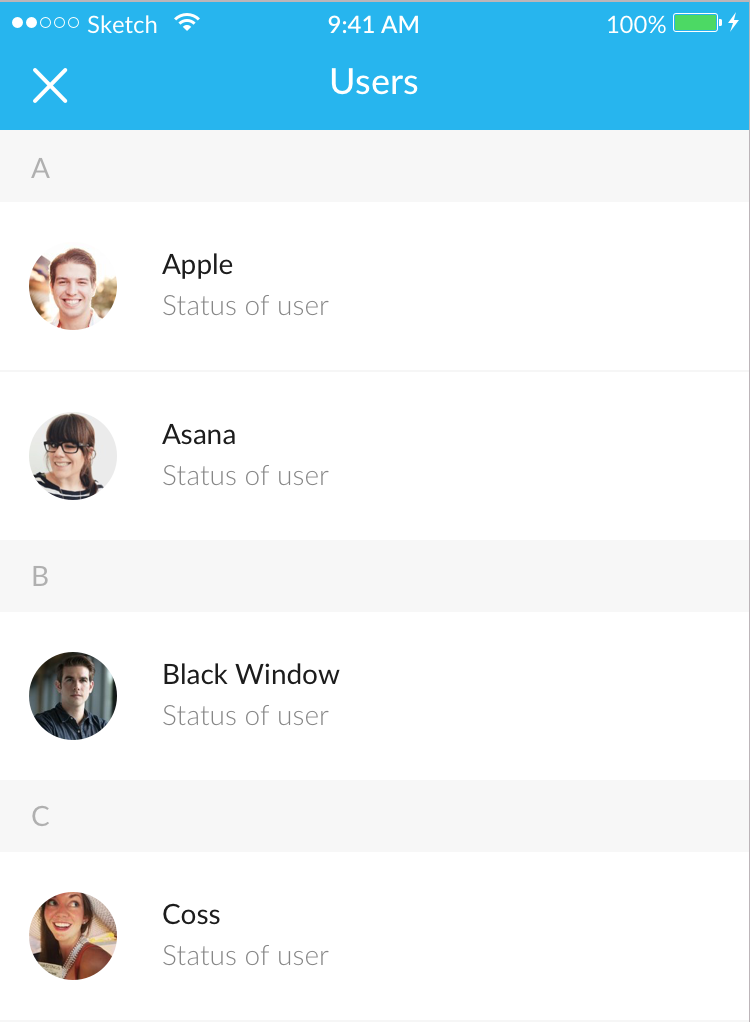Click section header A
Image resolution: width=750 pixels, height=1022 pixels.
point(374,166)
